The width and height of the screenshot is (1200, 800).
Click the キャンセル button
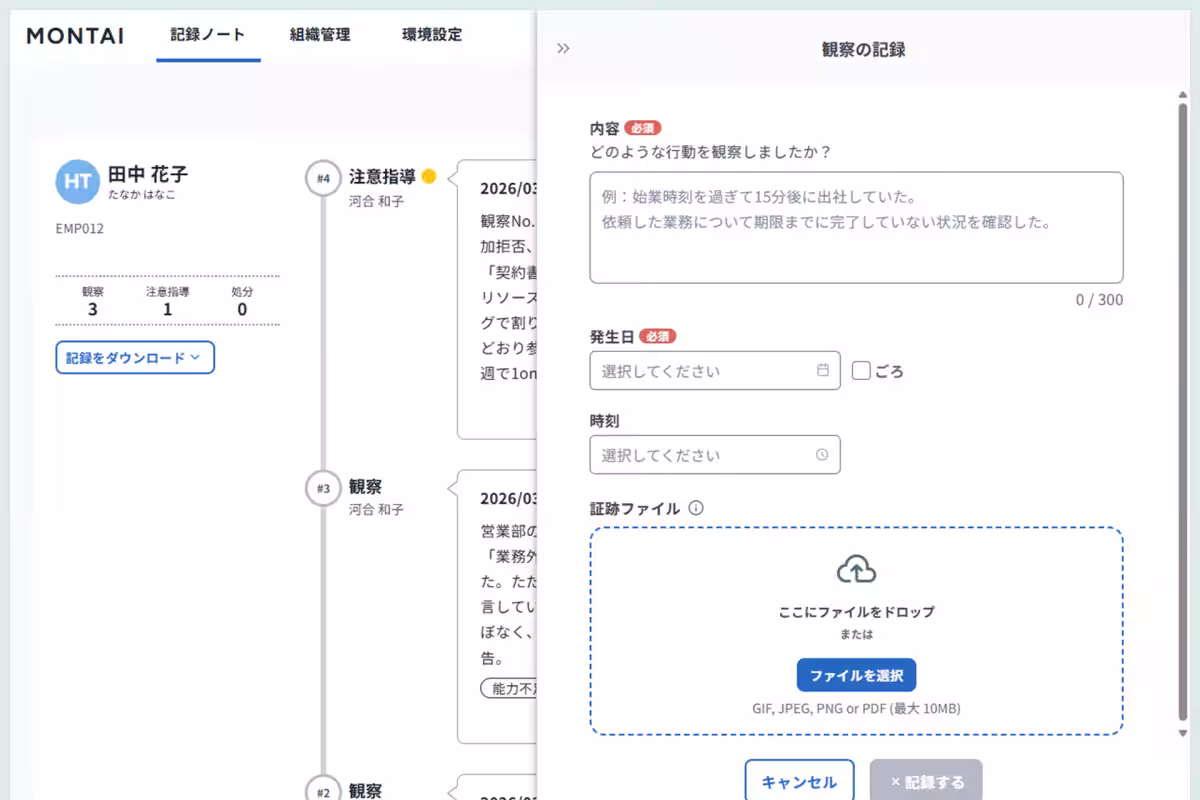click(799, 781)
